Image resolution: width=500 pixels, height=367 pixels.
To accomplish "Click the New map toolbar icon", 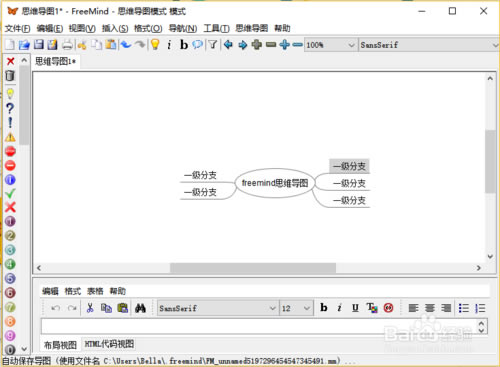I will click(x=10, y=45).
